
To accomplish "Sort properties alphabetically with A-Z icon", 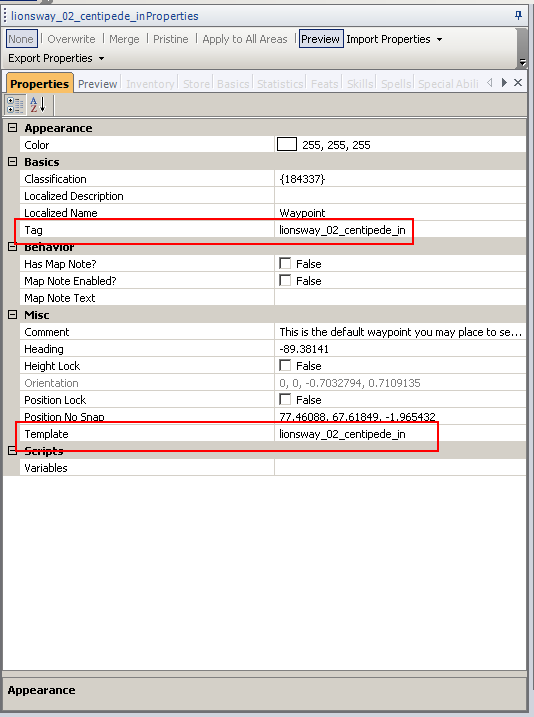I will pos(37,105).
